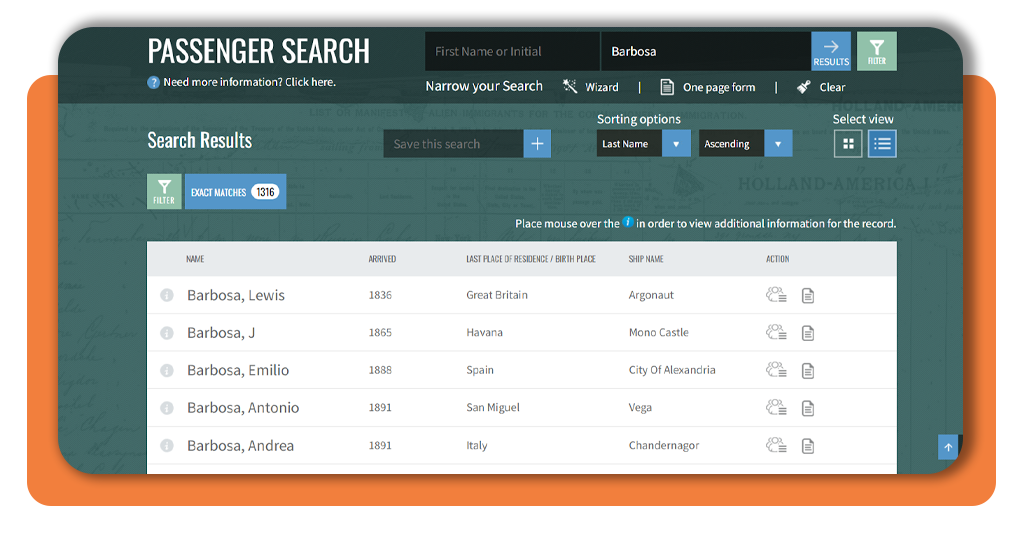
Task: Open Filter beside Exact Matches
Action: tap(164, 191)
